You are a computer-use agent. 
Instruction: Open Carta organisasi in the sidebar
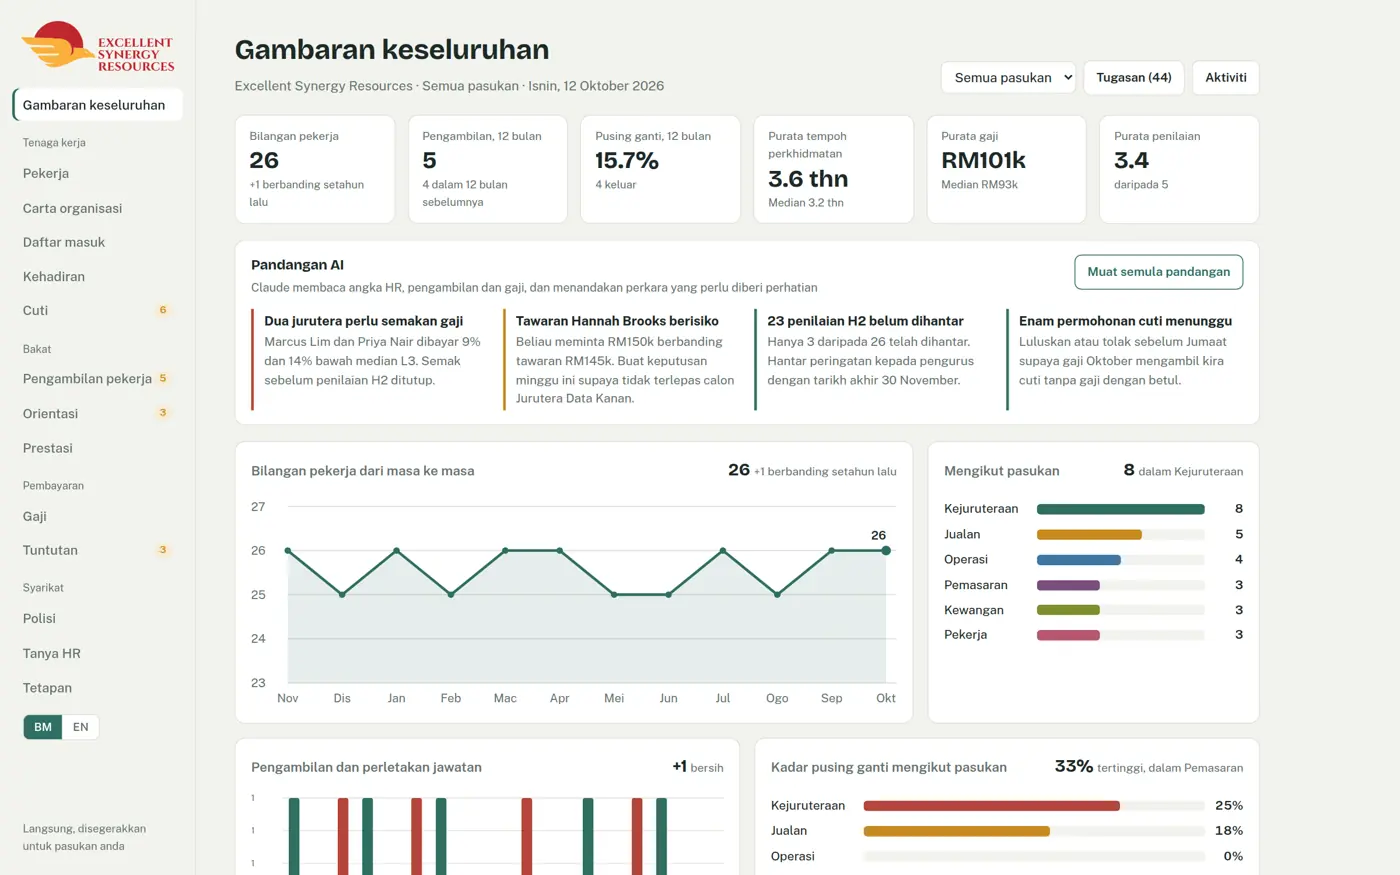coord(97,208)
